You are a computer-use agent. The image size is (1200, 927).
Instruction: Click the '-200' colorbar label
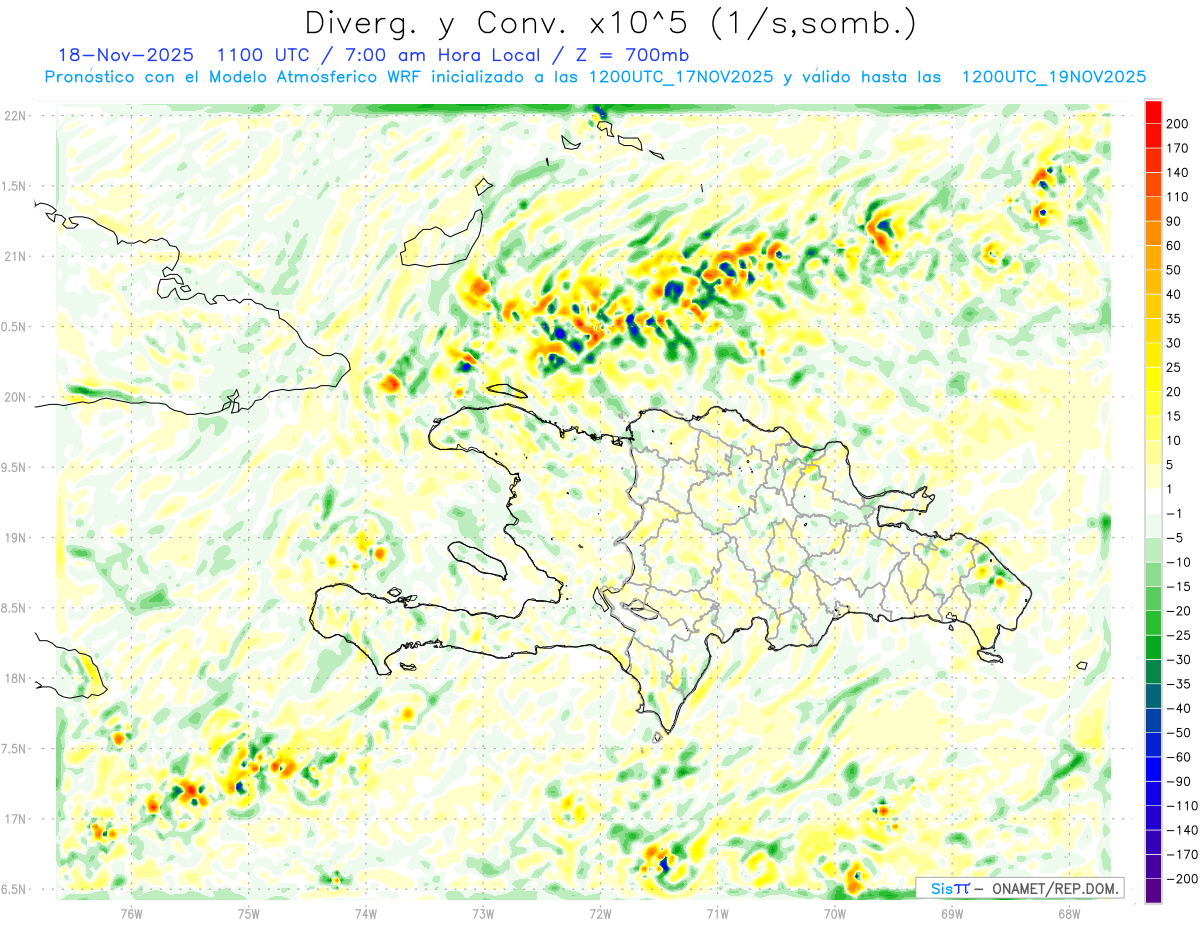pyautogui.click(x=1181, y=879)
